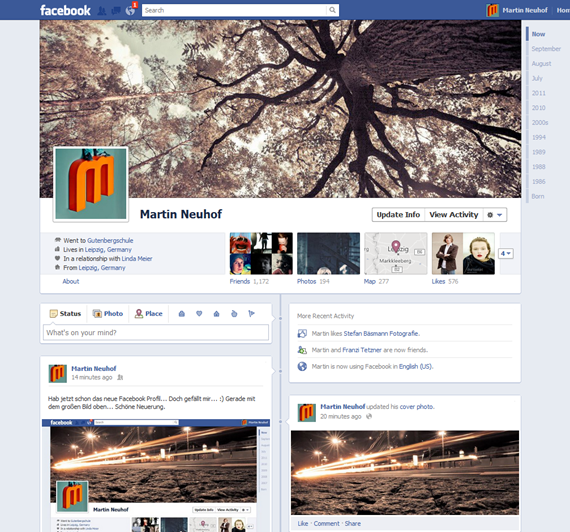
Task: Click the What's on your mind field
Action: (x=156, y=332)
